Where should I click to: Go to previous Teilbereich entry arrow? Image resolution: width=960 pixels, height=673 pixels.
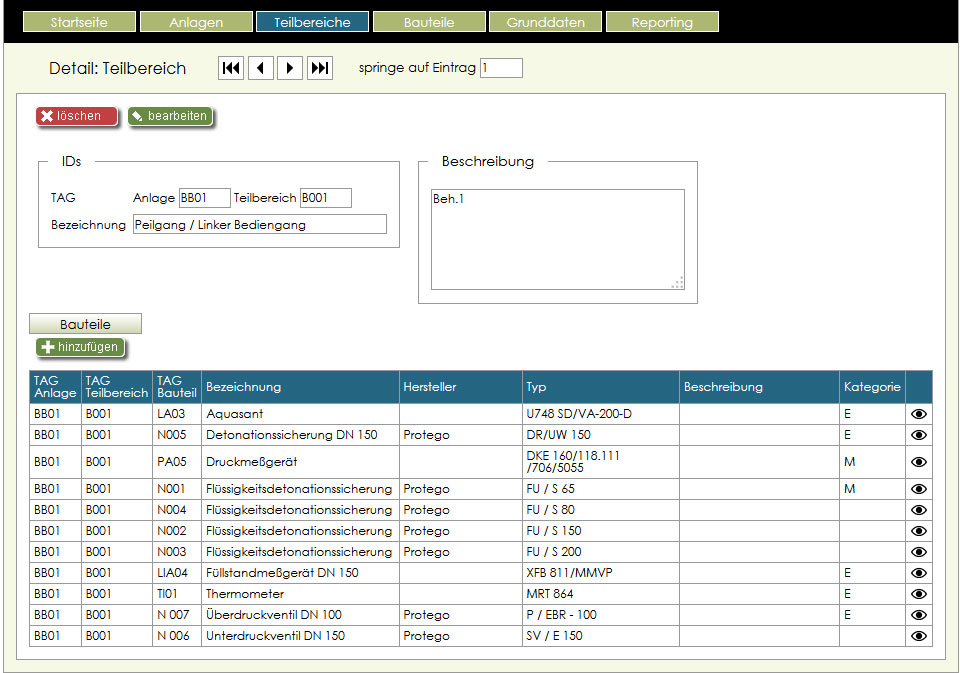tap(261, 68)
